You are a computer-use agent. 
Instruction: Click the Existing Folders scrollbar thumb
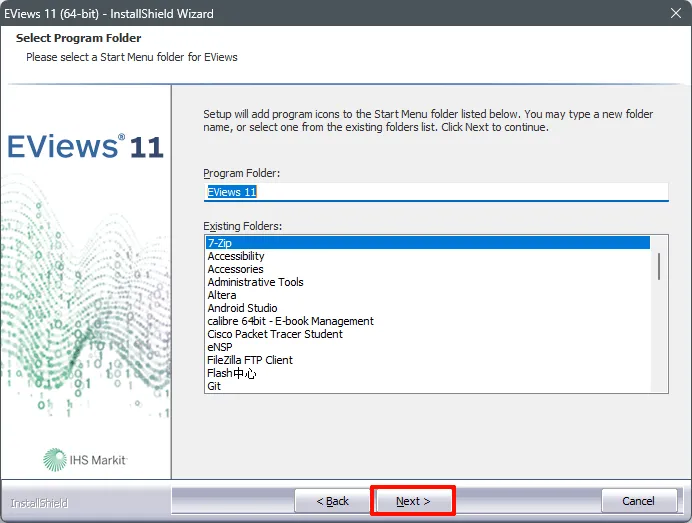click(x=659, y=266)
